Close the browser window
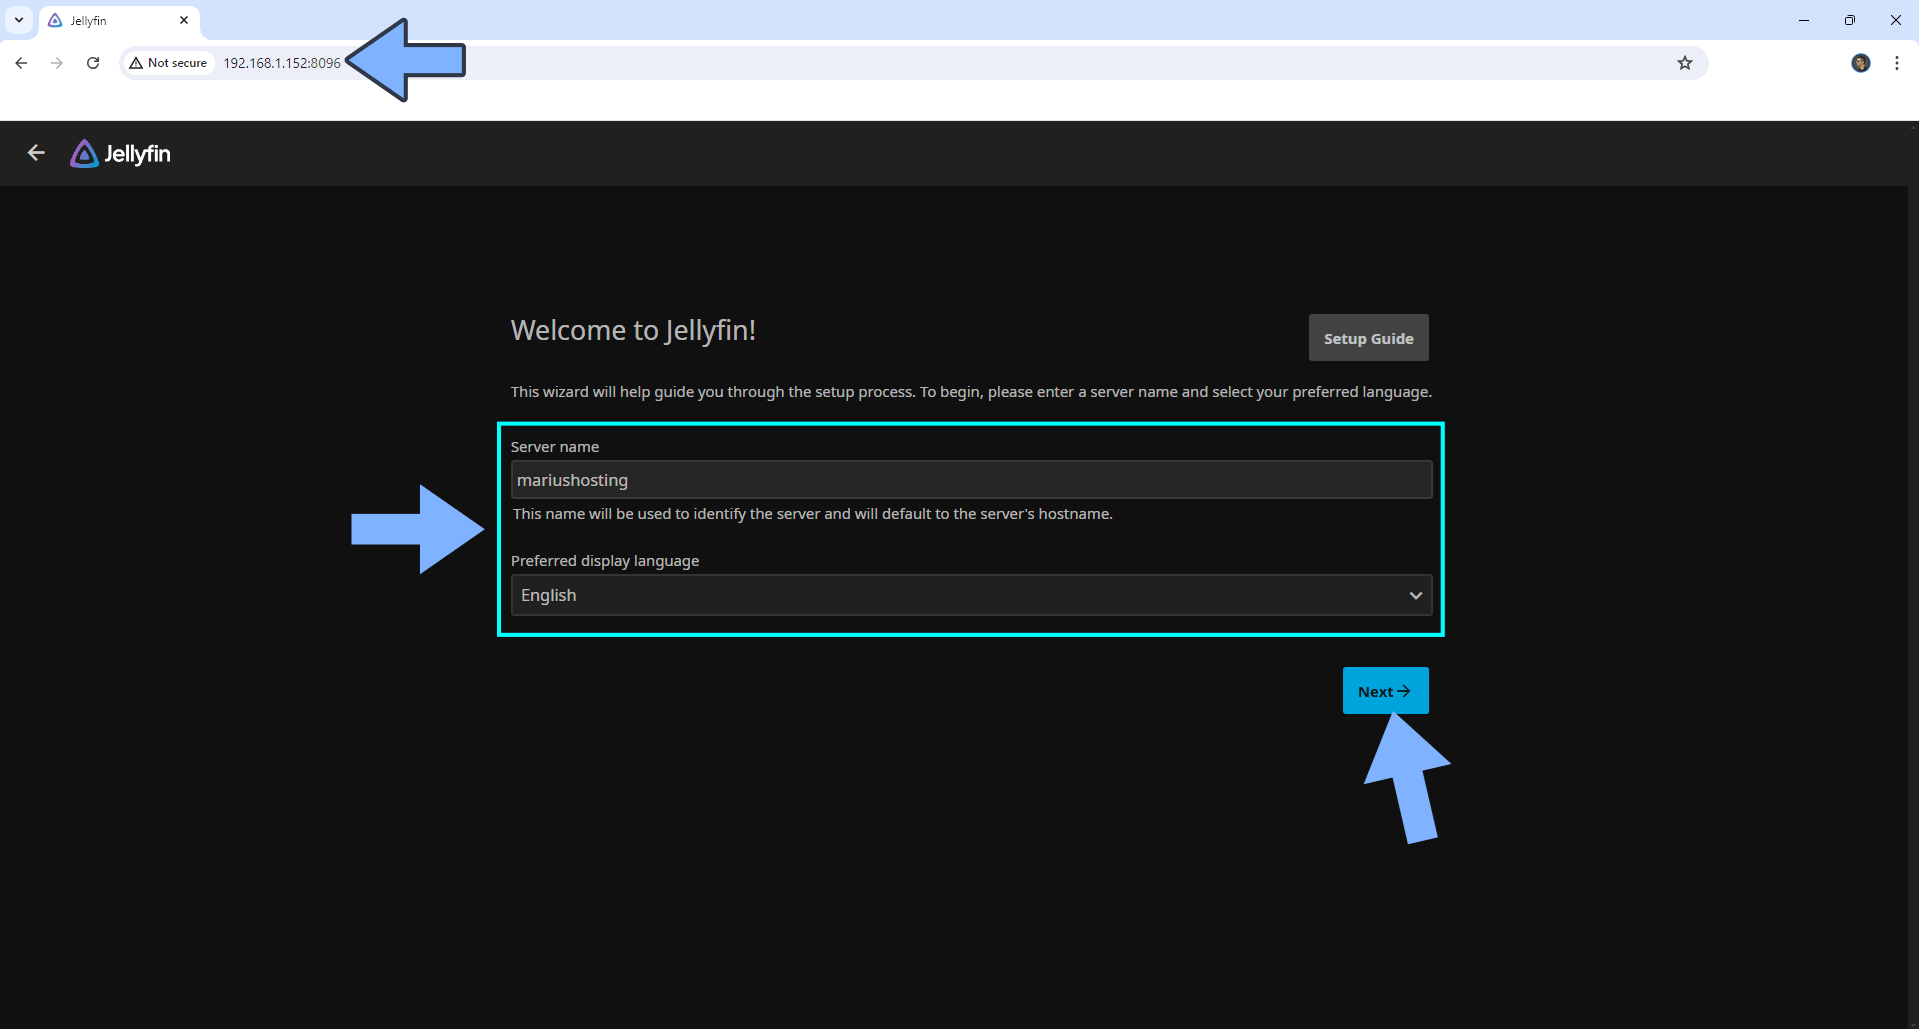The width and height of the screenshot is (1919, 1029). click(x=1896, y=20)
